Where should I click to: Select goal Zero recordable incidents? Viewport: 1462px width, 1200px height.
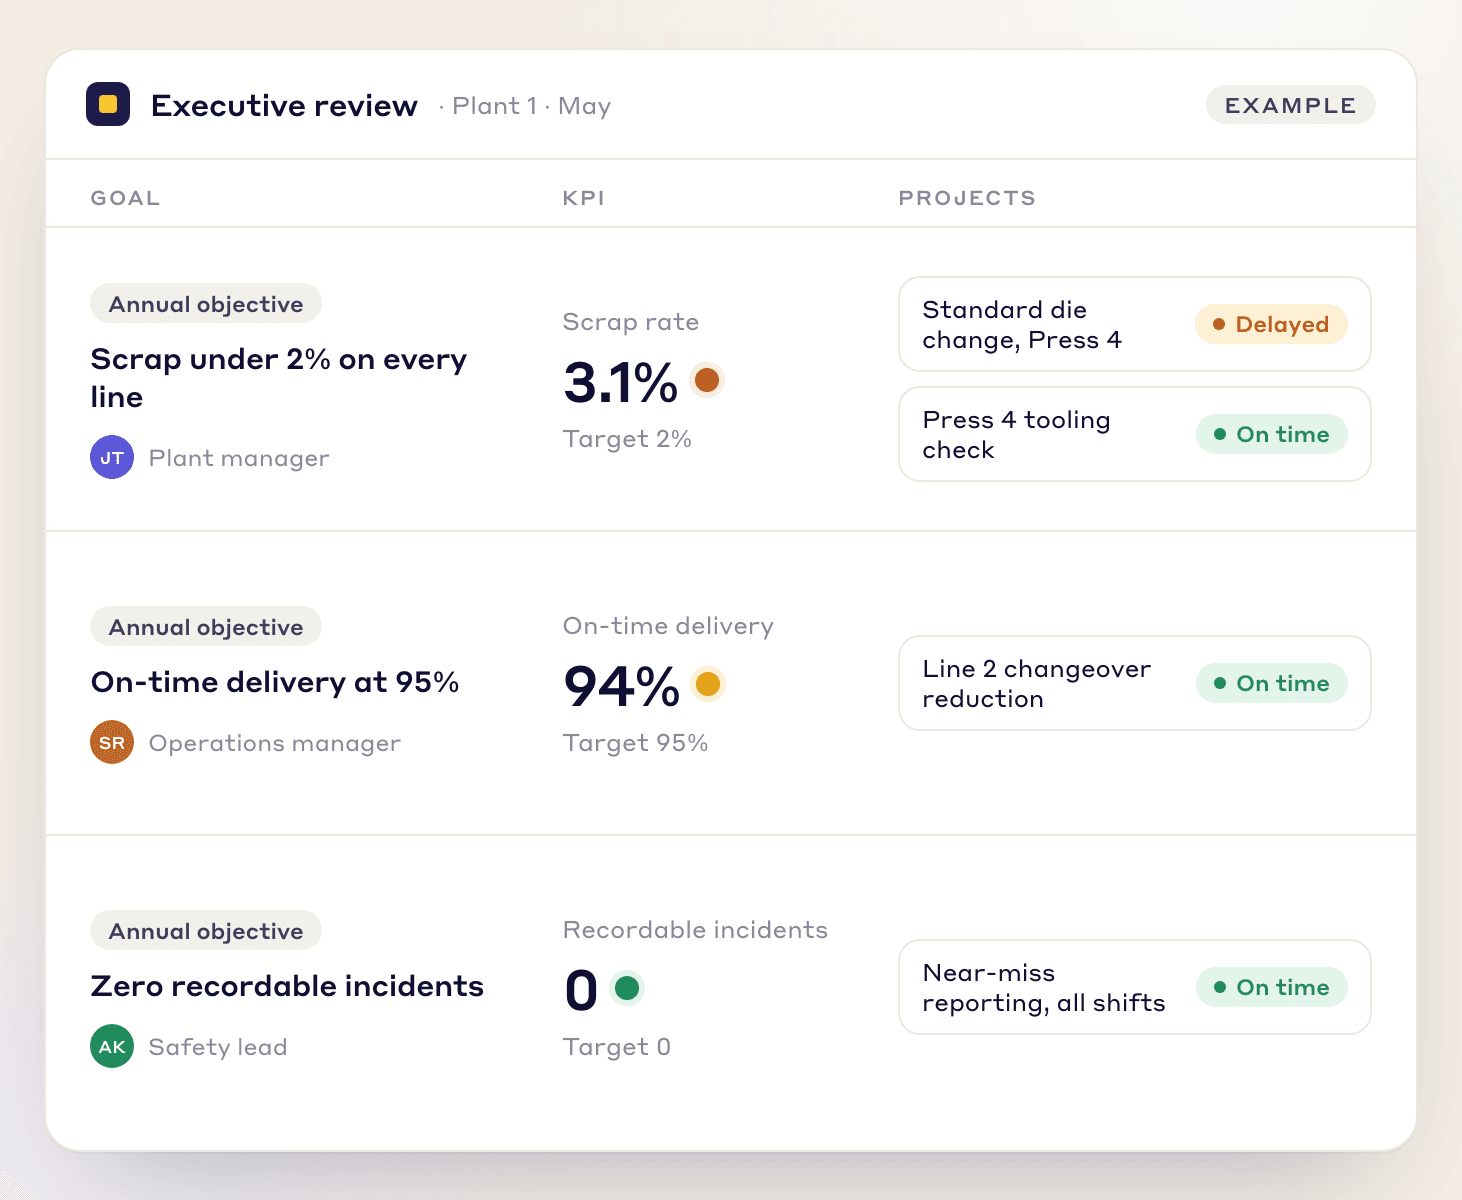[287, 986]
